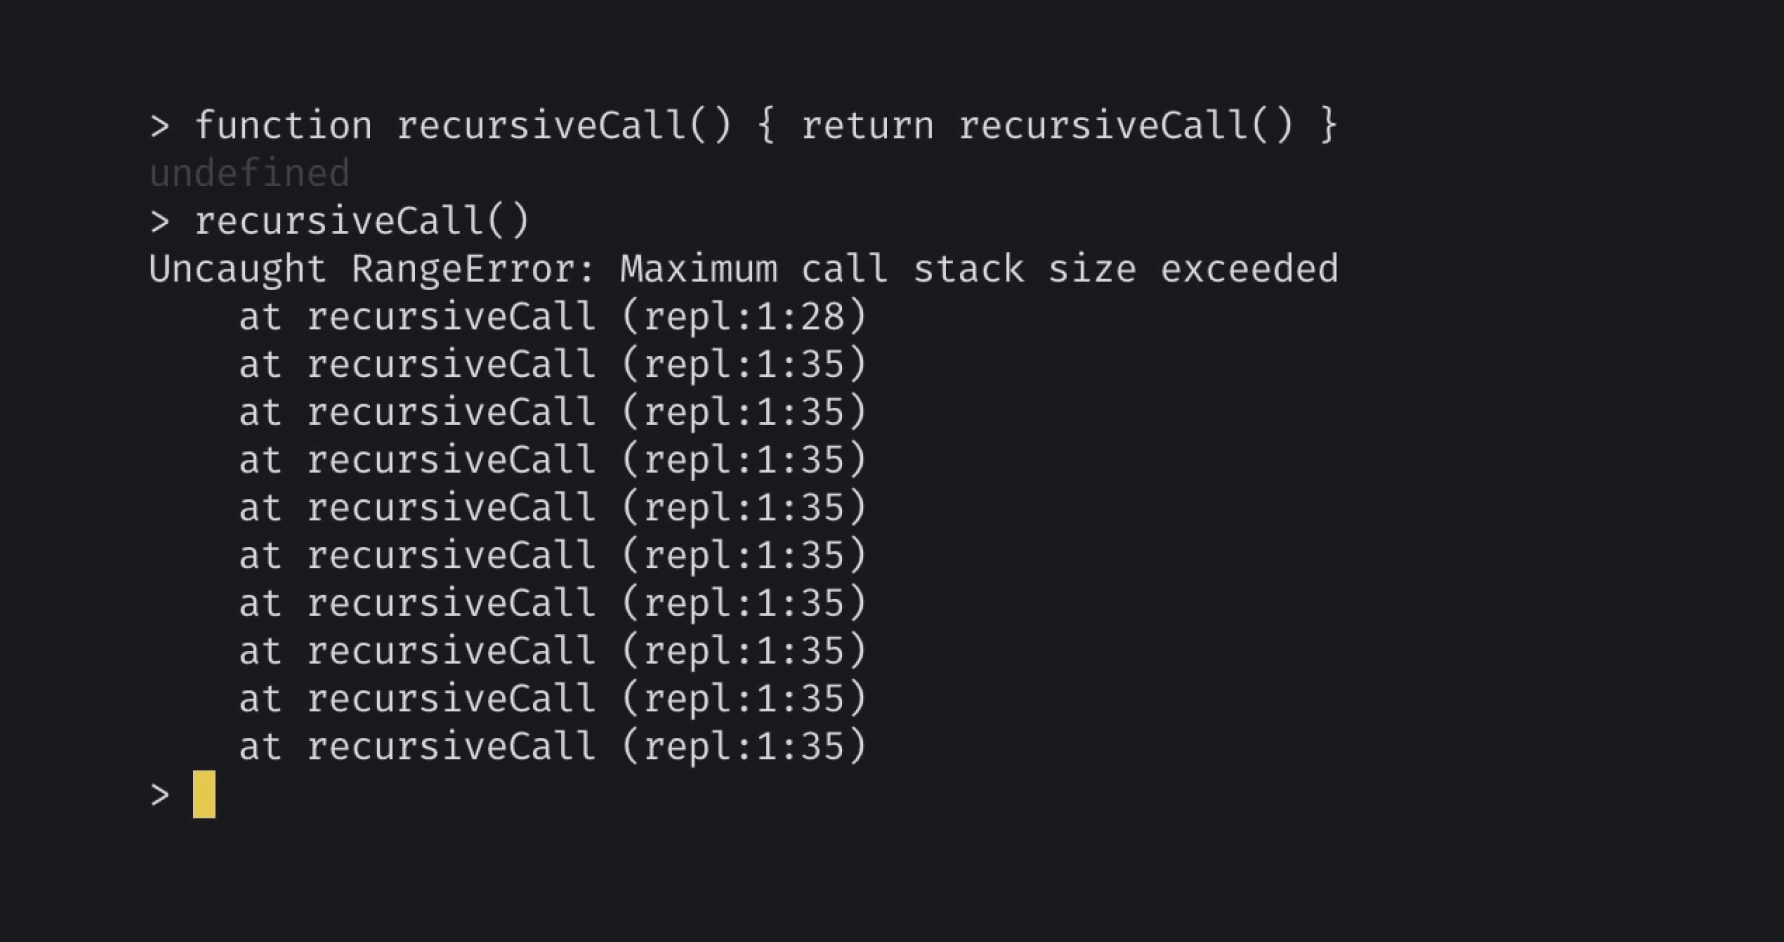Click the opening curly brace of the function
Viewport: 1784px width, 942px height.
pos(766,126)
